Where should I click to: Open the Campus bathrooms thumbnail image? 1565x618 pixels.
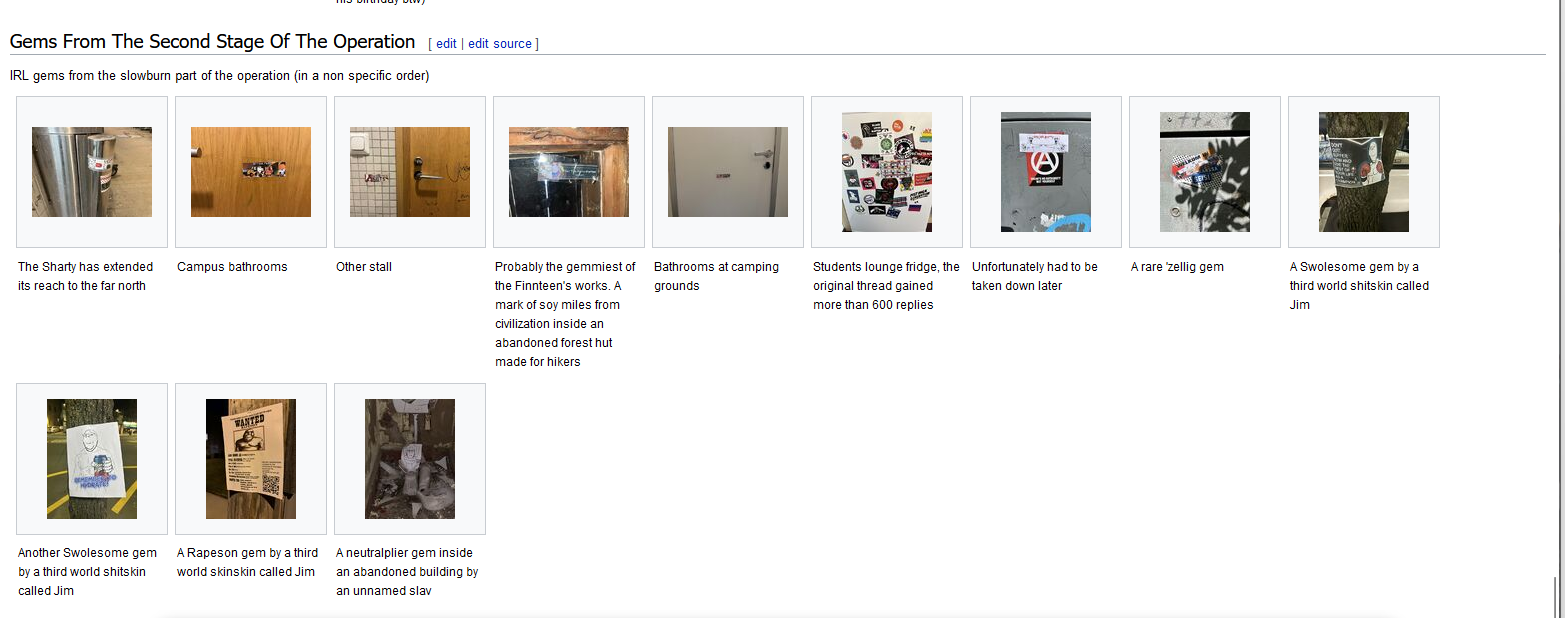click(251, 172)
